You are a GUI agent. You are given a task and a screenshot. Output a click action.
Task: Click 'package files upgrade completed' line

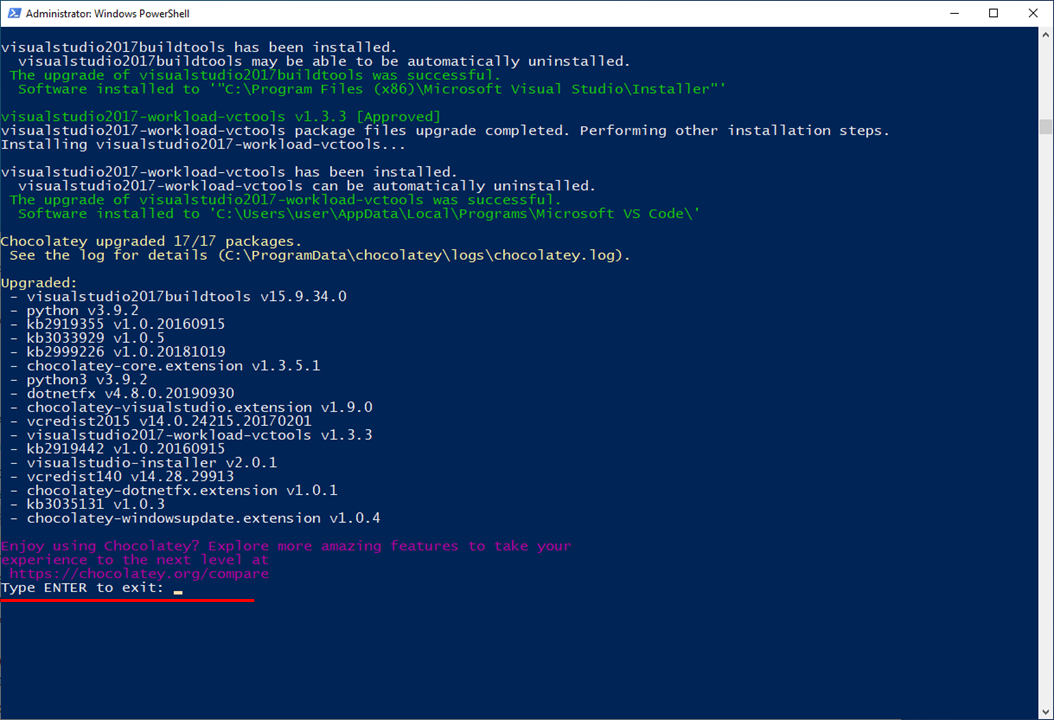pos(445,130)
